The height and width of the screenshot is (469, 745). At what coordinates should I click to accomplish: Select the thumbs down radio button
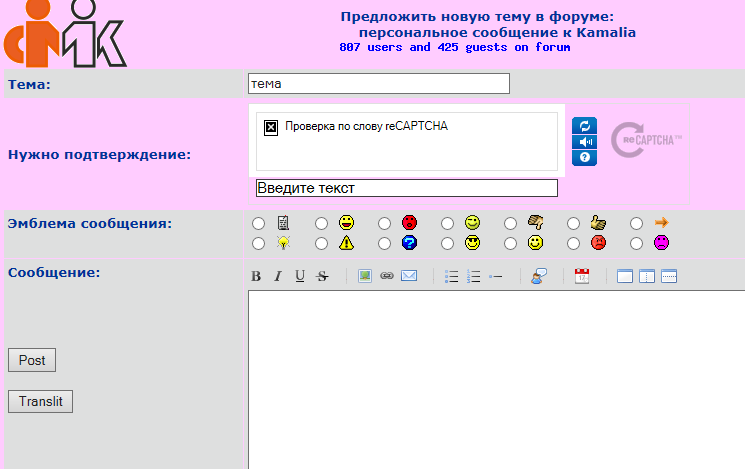click(510, 223)
